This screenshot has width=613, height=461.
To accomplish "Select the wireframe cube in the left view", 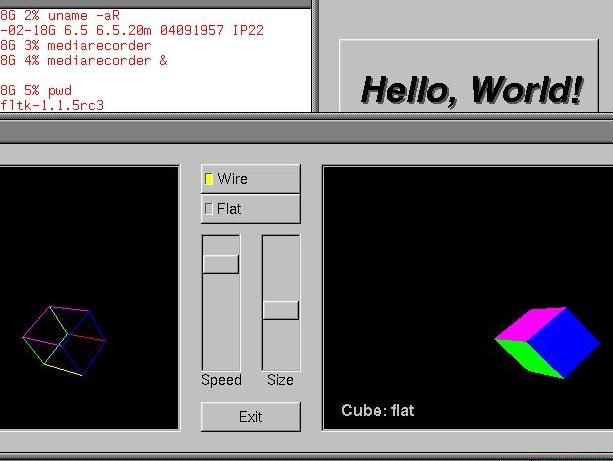I will tap(65, 341).
